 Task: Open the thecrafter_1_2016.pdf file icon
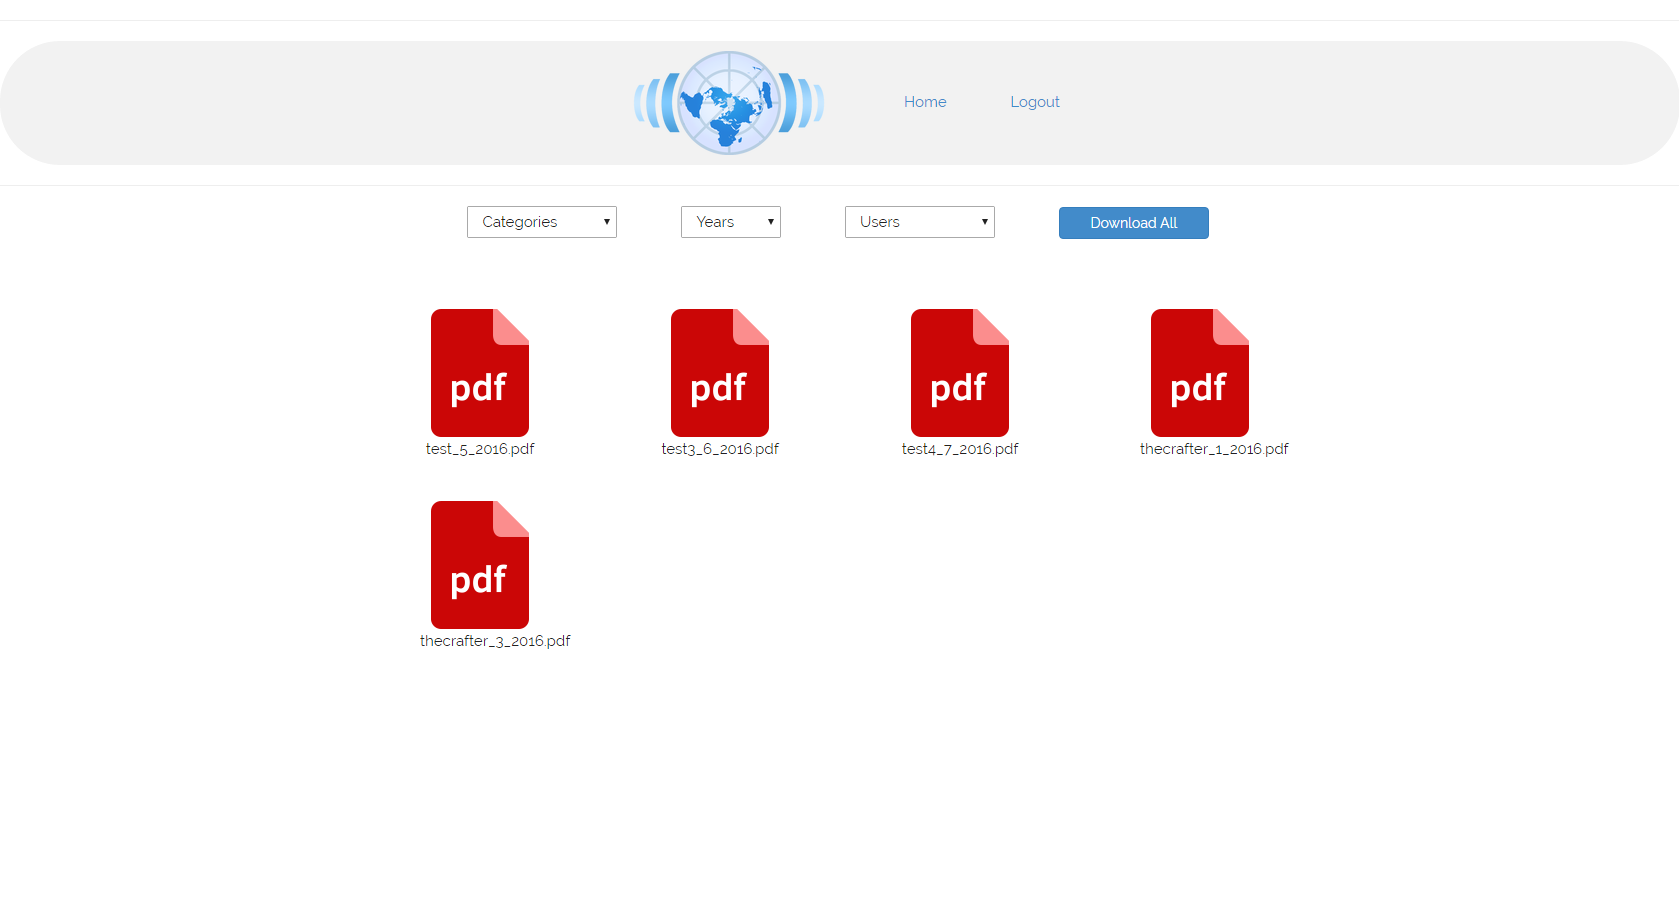tap(1200, 372)
